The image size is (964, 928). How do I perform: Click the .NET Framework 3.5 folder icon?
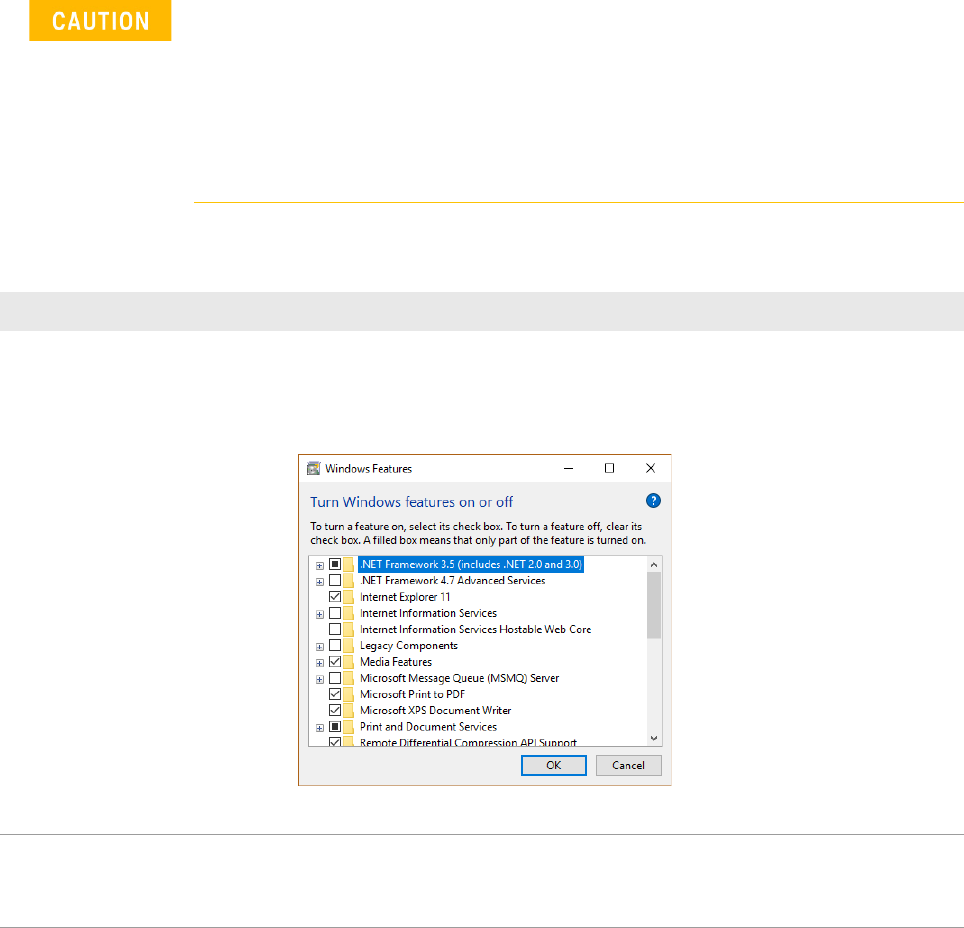[x=349, y=565]
